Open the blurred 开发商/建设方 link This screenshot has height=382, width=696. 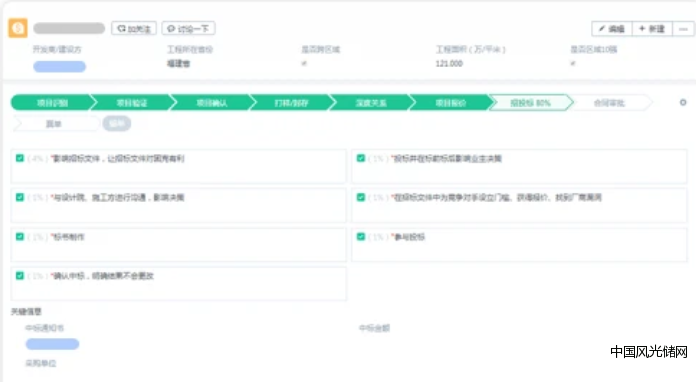pyautogui.click(x=59, y=67)
